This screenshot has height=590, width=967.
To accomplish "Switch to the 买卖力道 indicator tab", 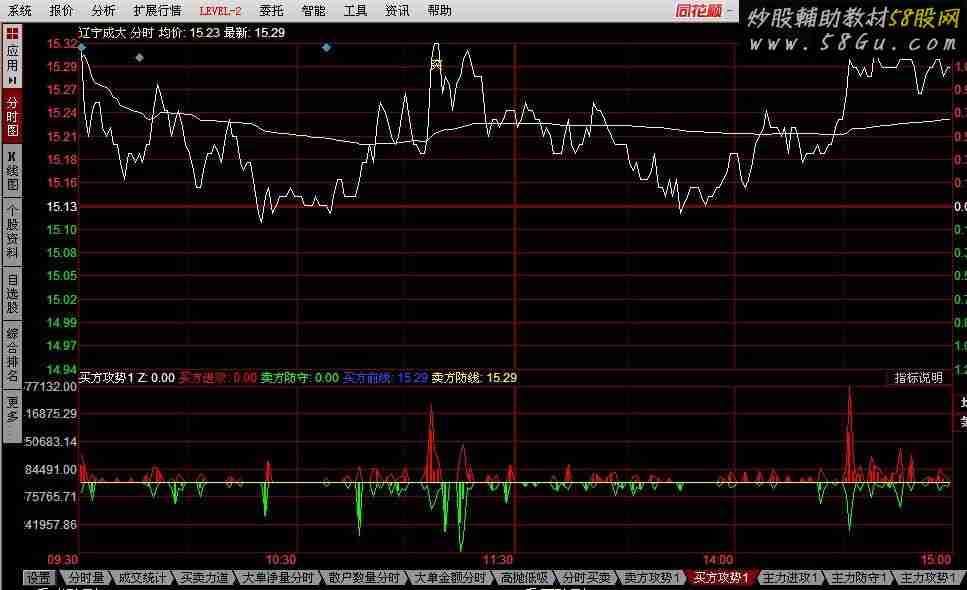I will click(204, 578).
